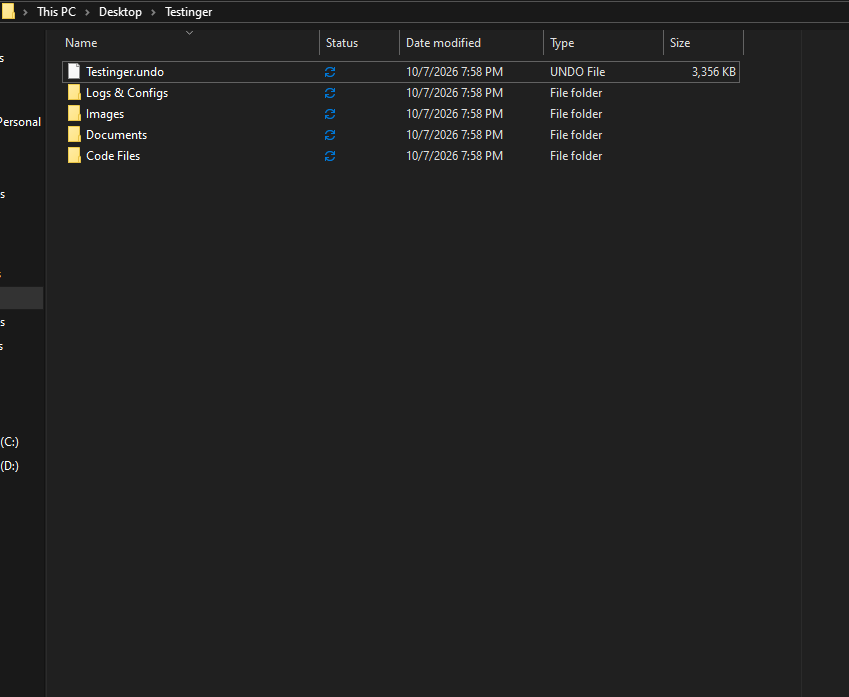849x697 pixels.
Task: Sort by the Status column header
Action: (360, 43)
